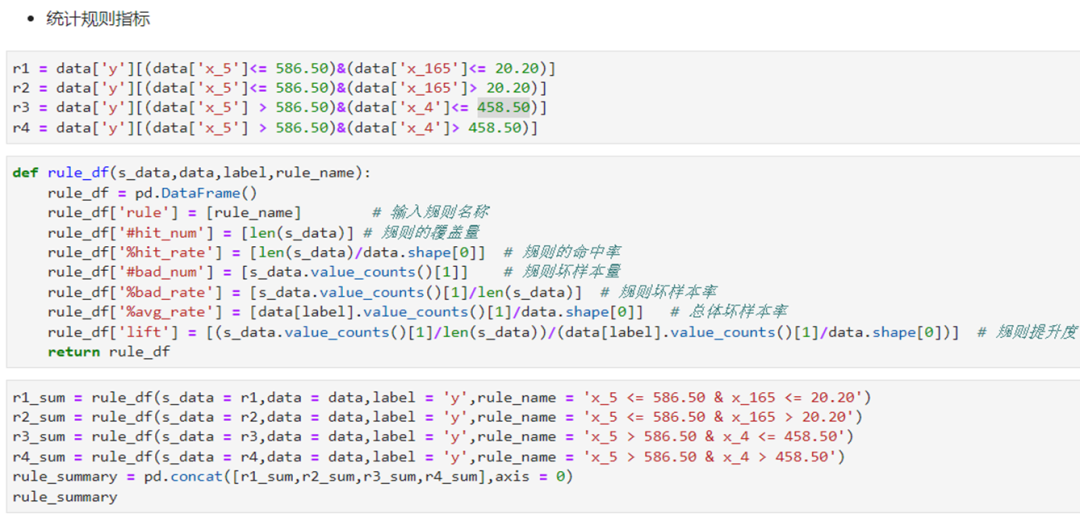This screenshot has height=517, width=1080.
Task: Click the final standalone rule_summary line
Action: point(64,497)
